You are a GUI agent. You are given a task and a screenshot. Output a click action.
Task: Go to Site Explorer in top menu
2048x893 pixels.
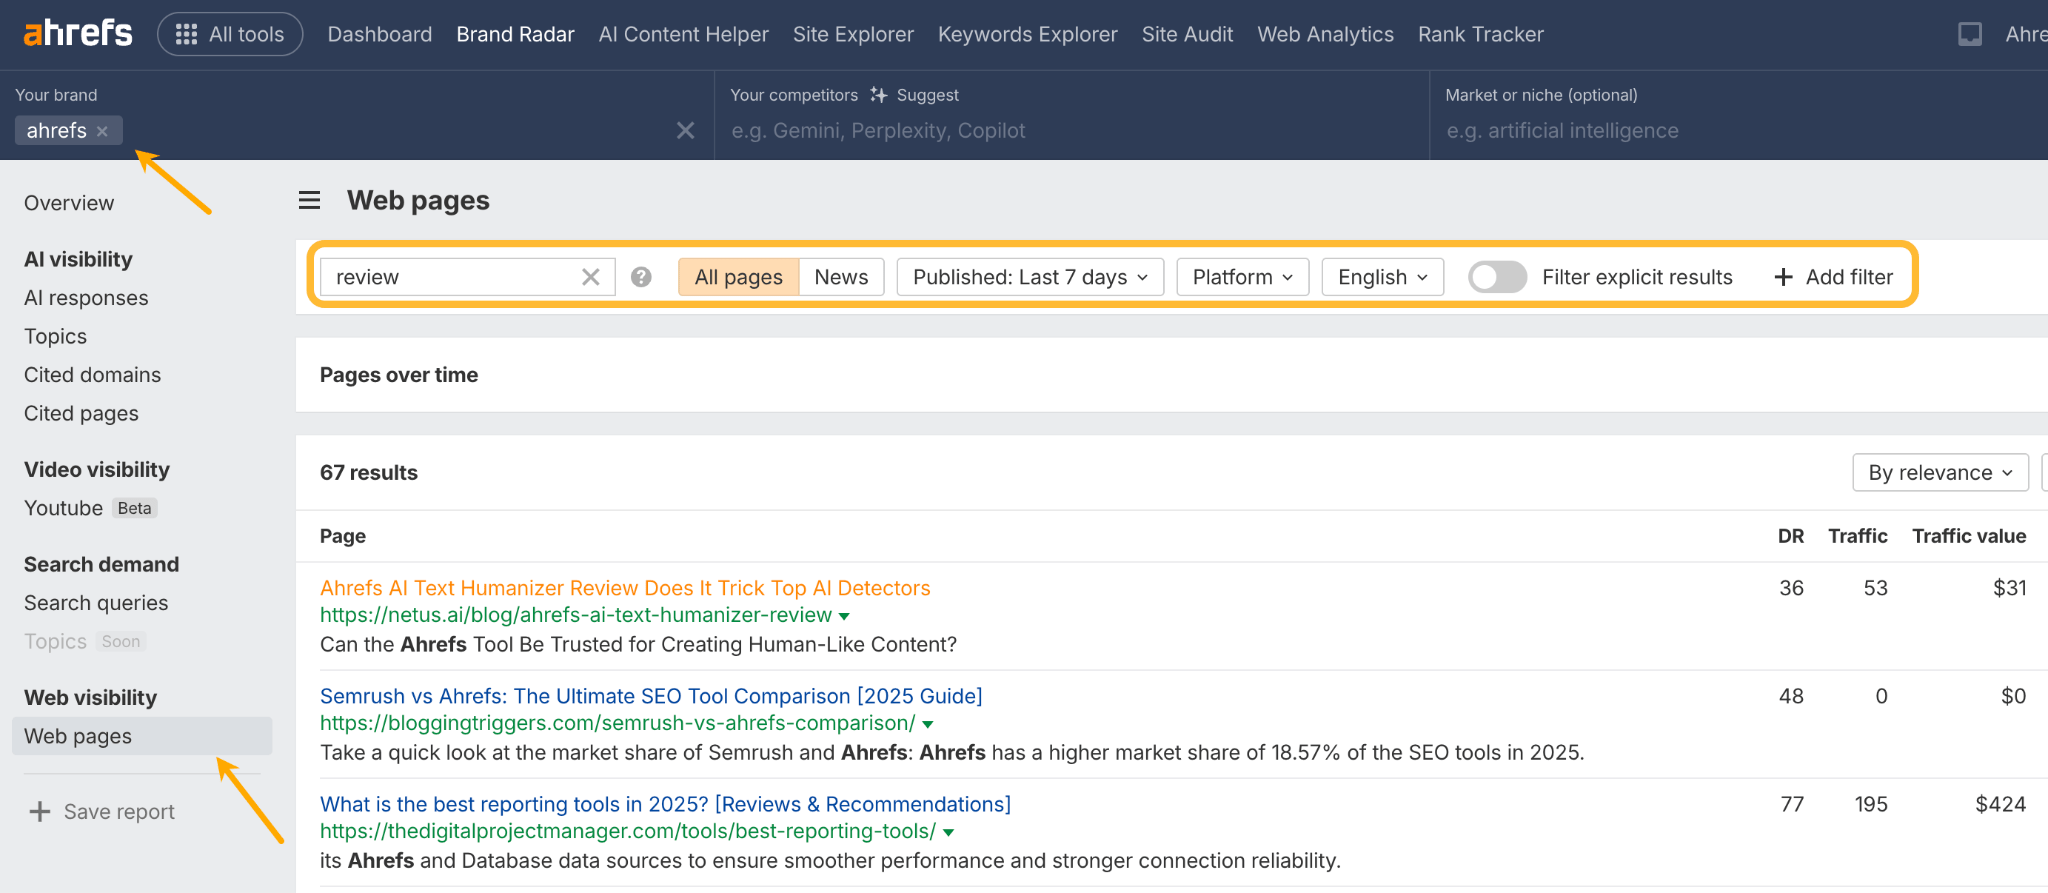(853, 34)
